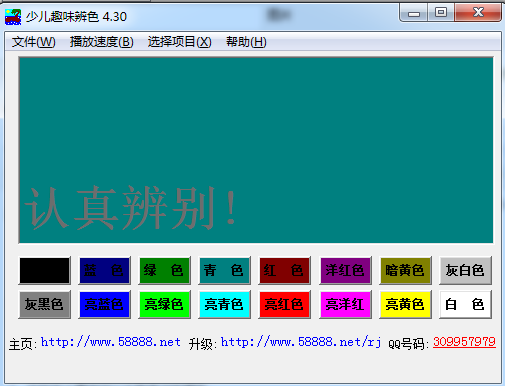Select the 洋红色 purple swatch
Image resolution: width=505 pixels, height=386 pixels.
point(345,270)
